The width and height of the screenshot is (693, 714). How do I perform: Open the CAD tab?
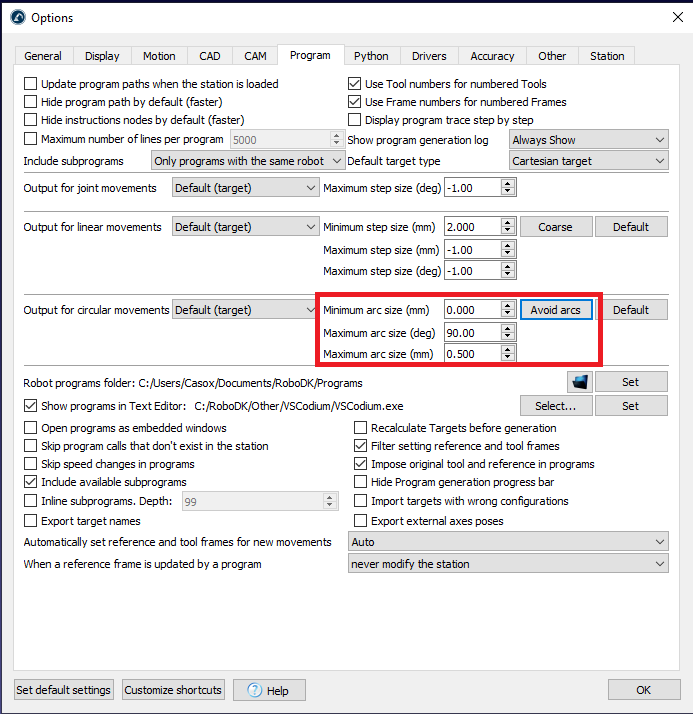tap(209, 56)
